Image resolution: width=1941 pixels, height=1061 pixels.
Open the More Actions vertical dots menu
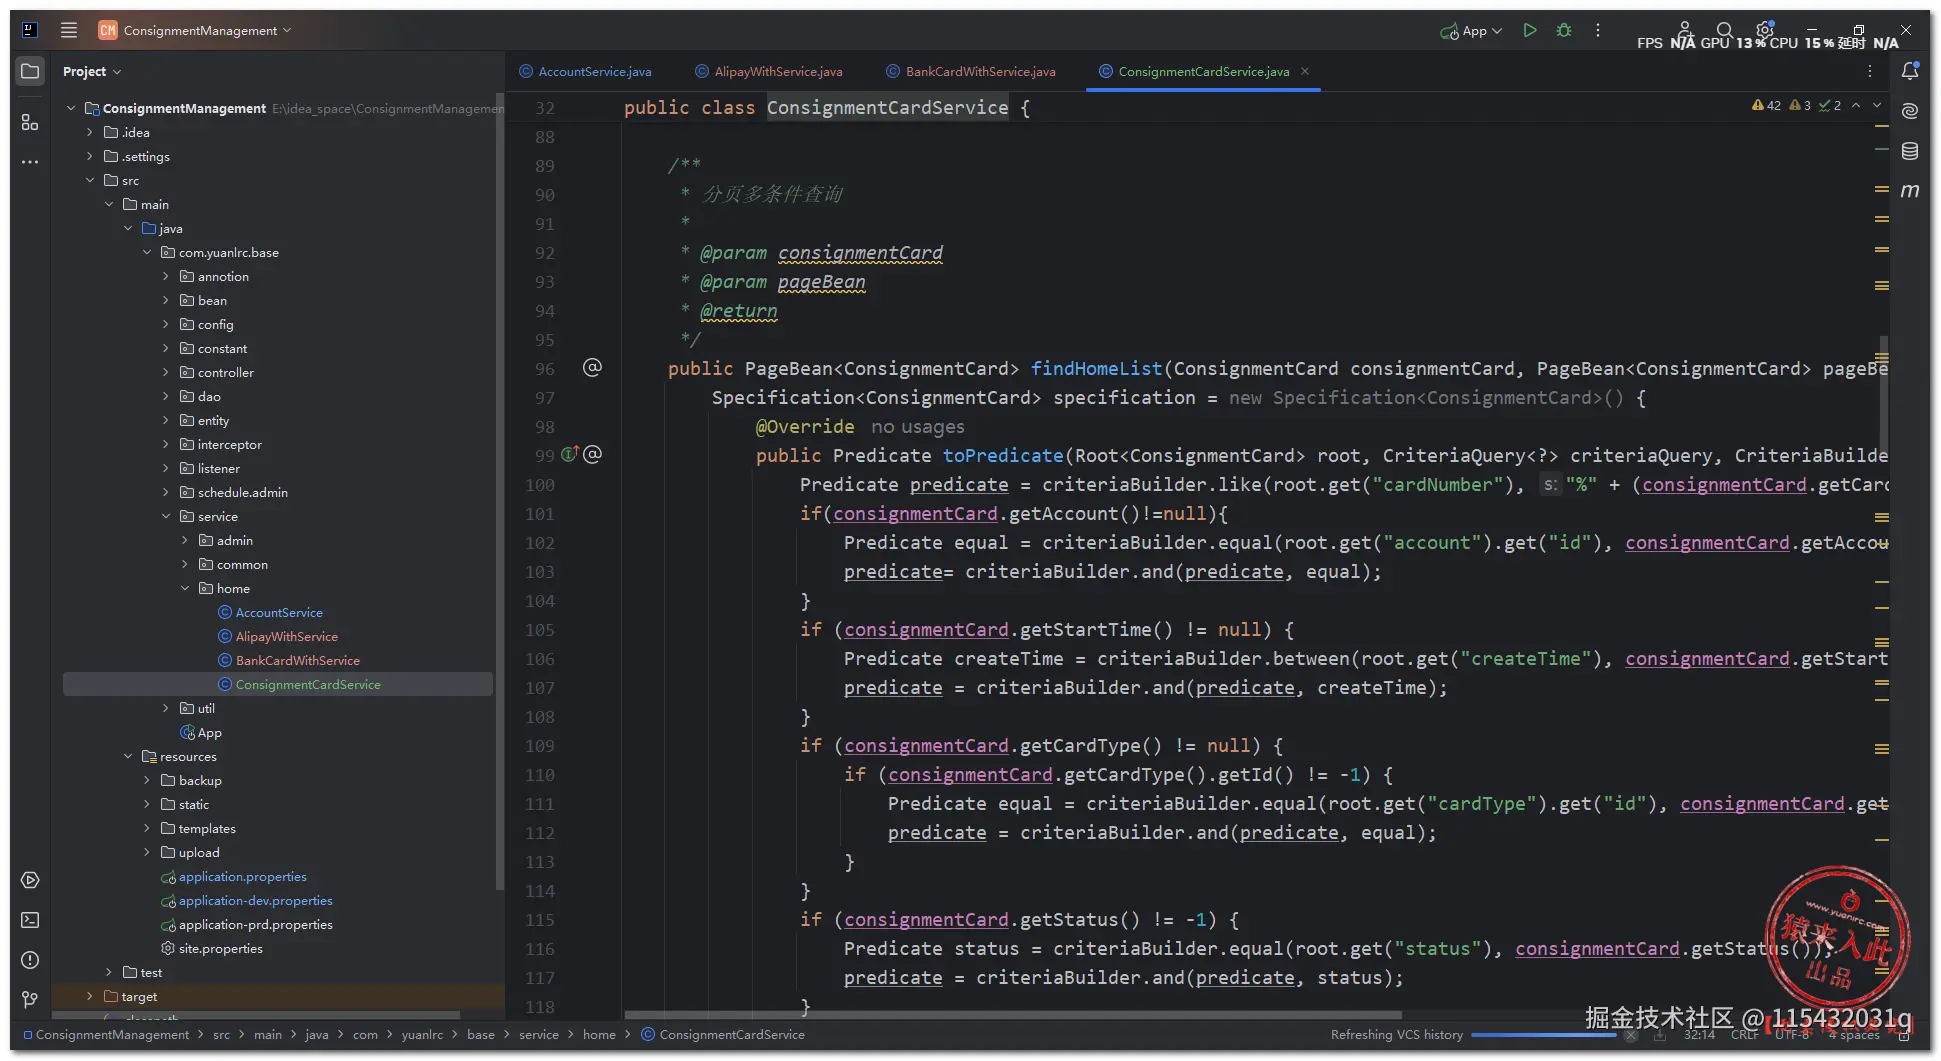[x=1598, y=31]
